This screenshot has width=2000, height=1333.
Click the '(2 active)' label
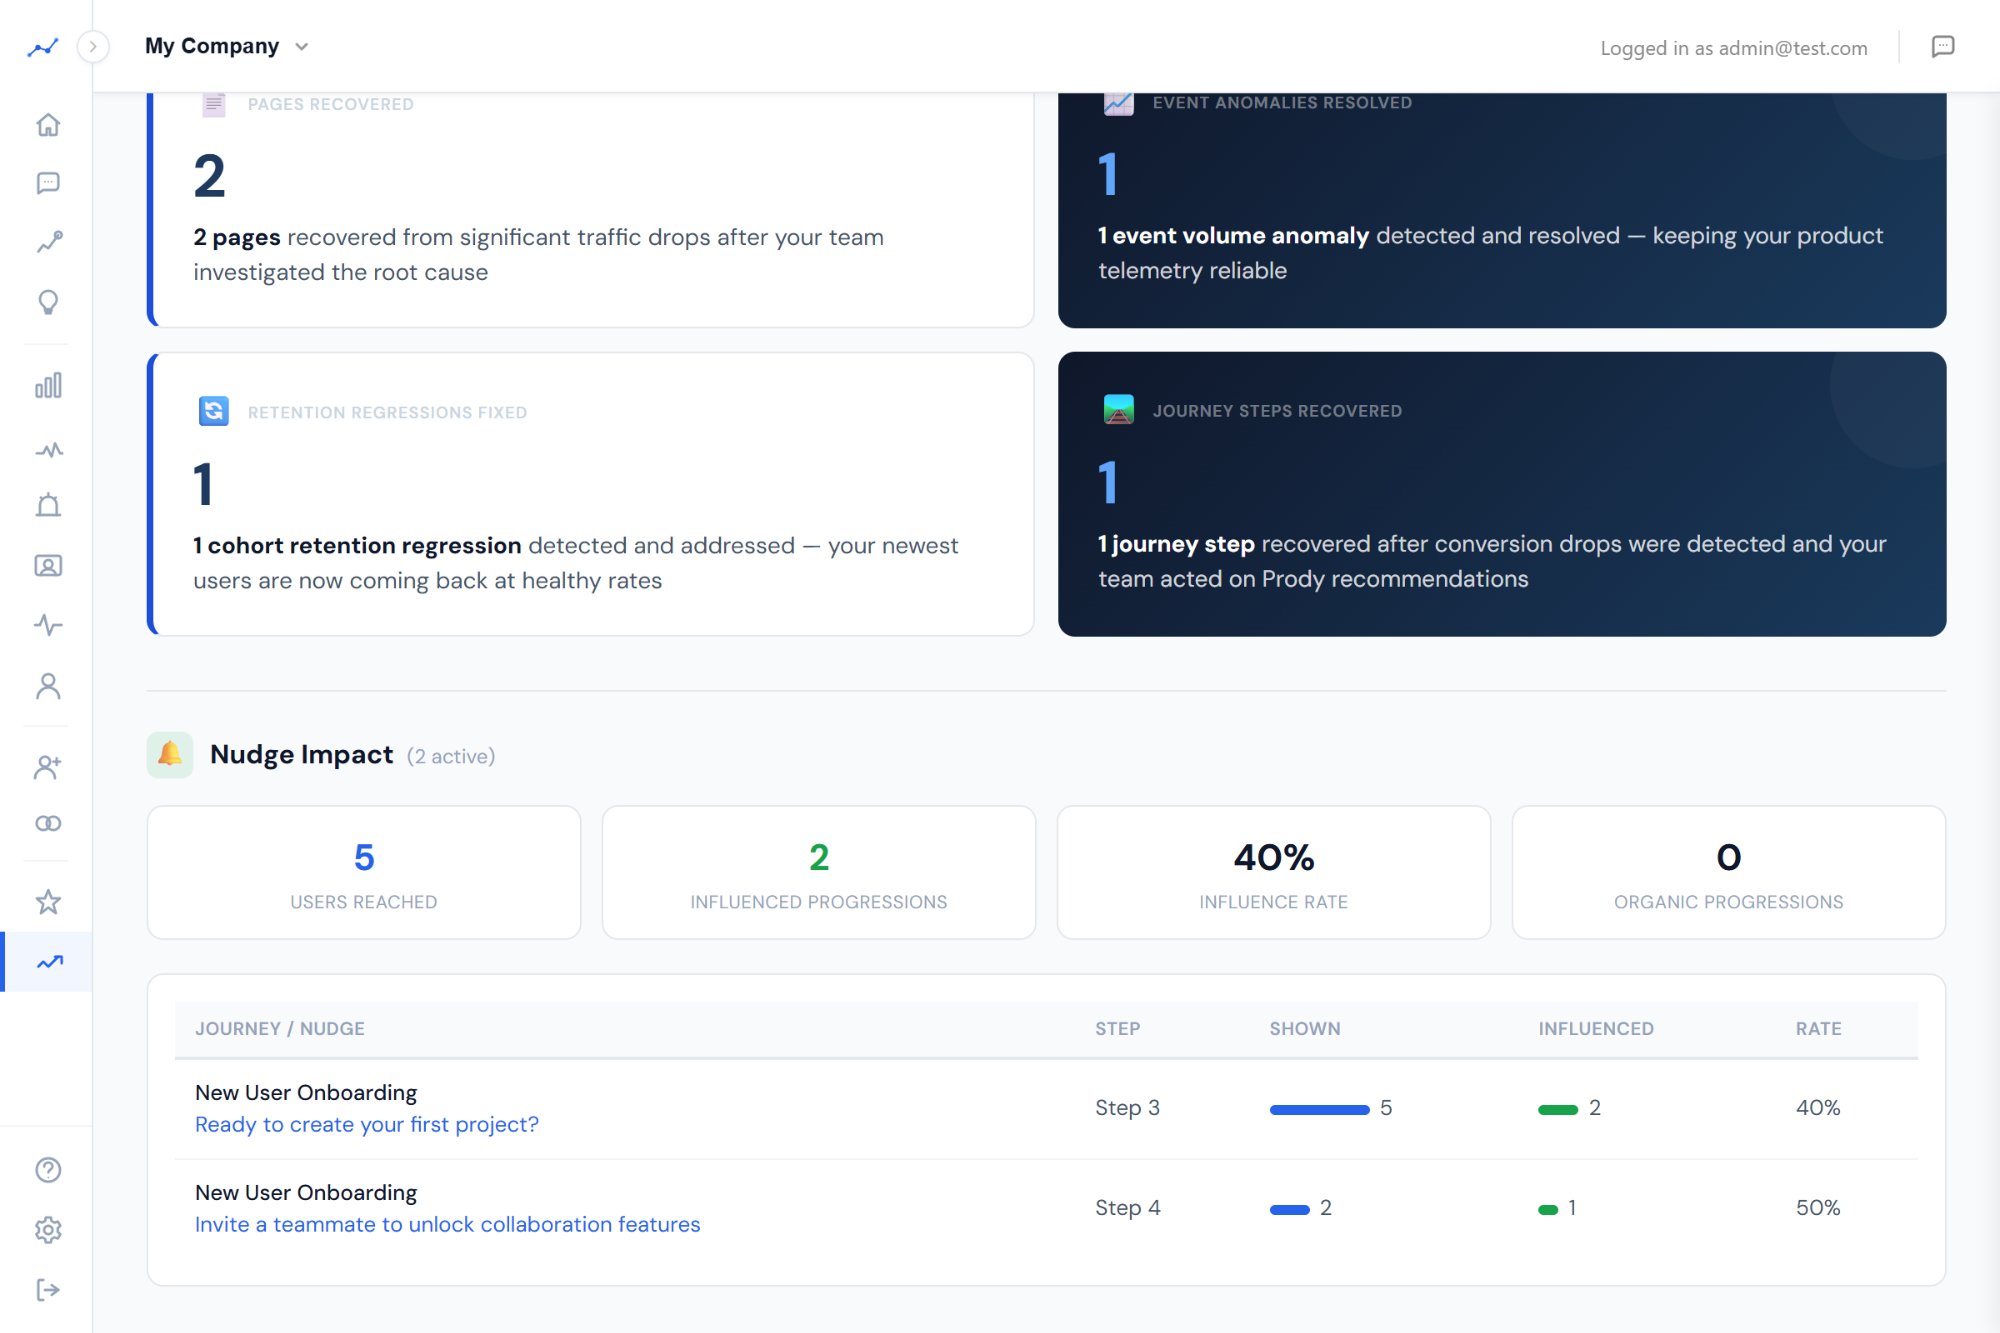[x=451, y=757]
